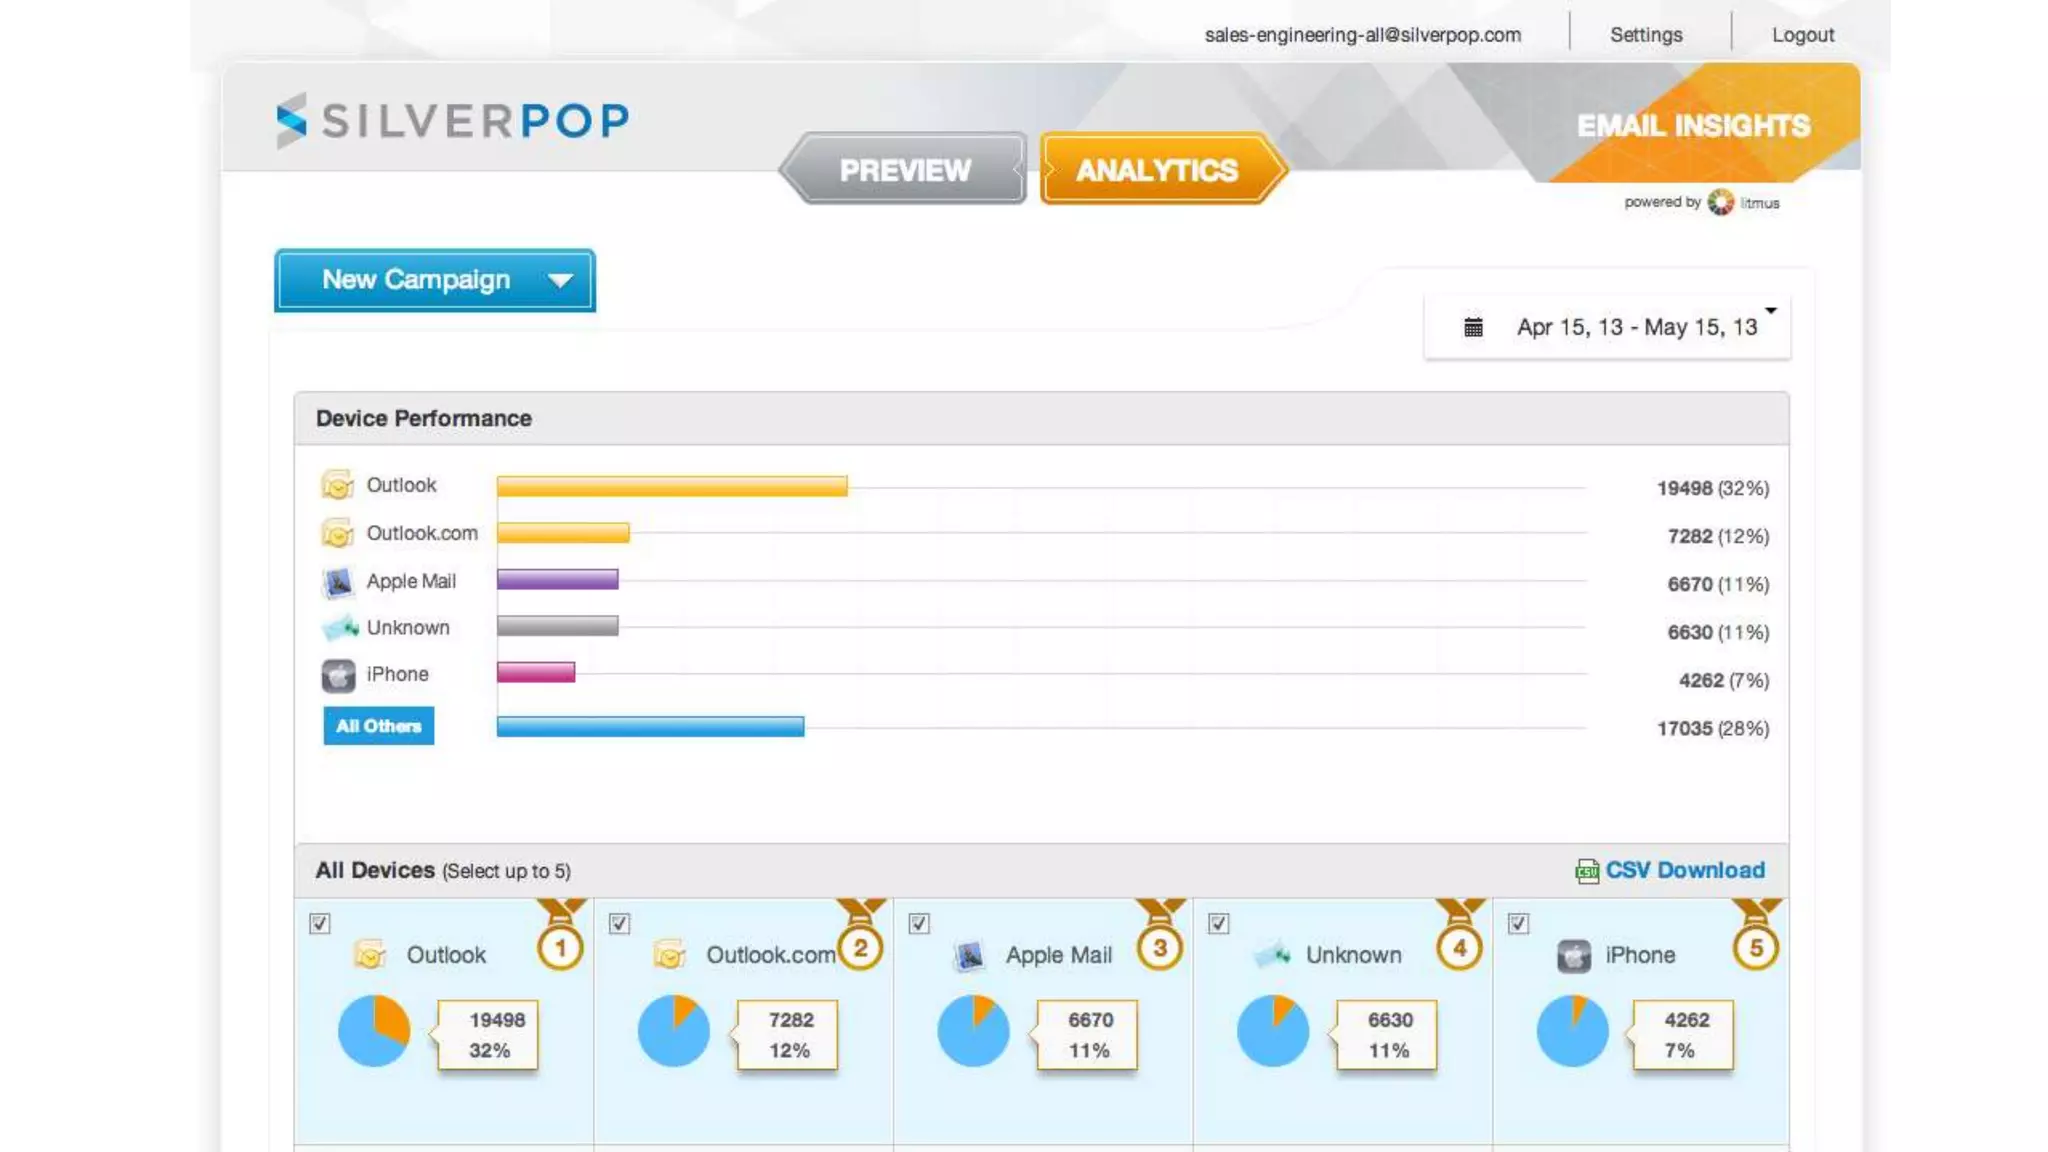The width and height of the screenshot is (2048, 1152).
Task: Click the All Others button
Action: point(379,726)
